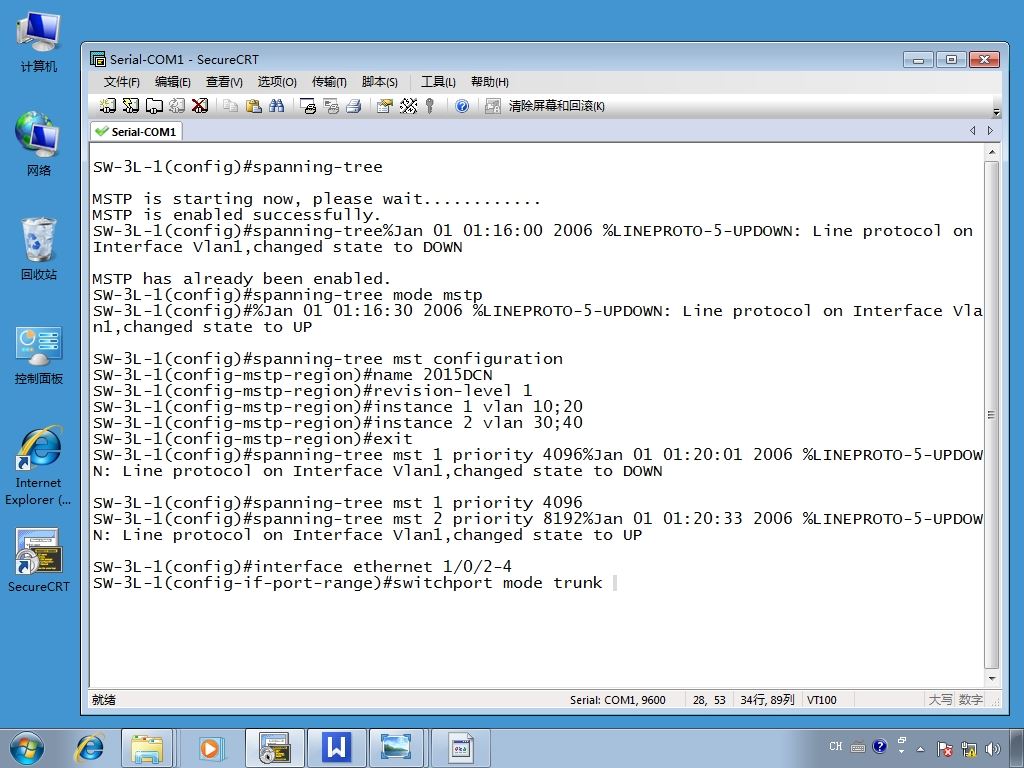The height and width of the screenshot is (768, 1024).
Task: Click the keymap editor tools icon
Action: tap(408, 106)
